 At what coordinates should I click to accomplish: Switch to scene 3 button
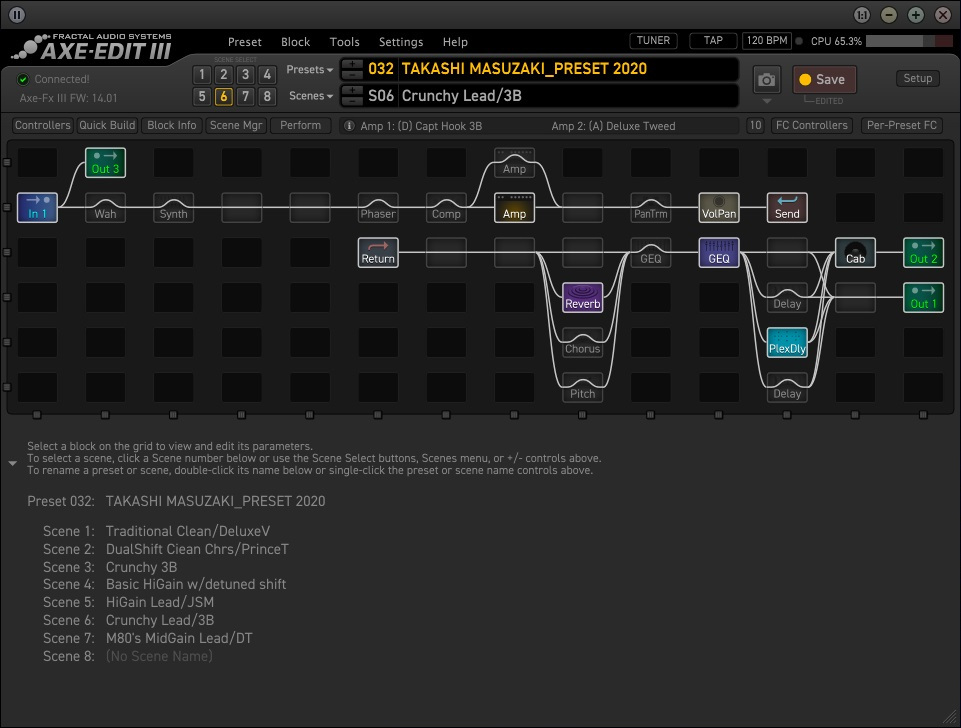[x=245, y=75]
